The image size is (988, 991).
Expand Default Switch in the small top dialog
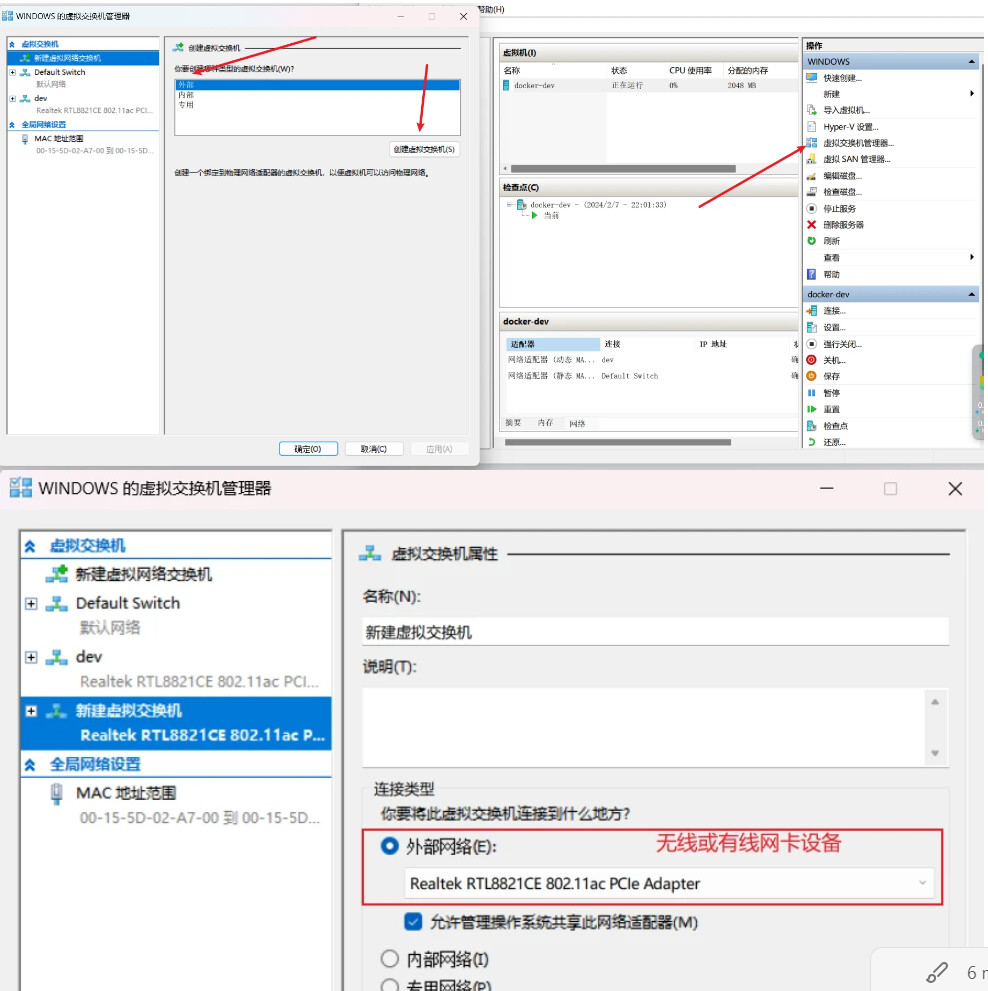(13, 73)
